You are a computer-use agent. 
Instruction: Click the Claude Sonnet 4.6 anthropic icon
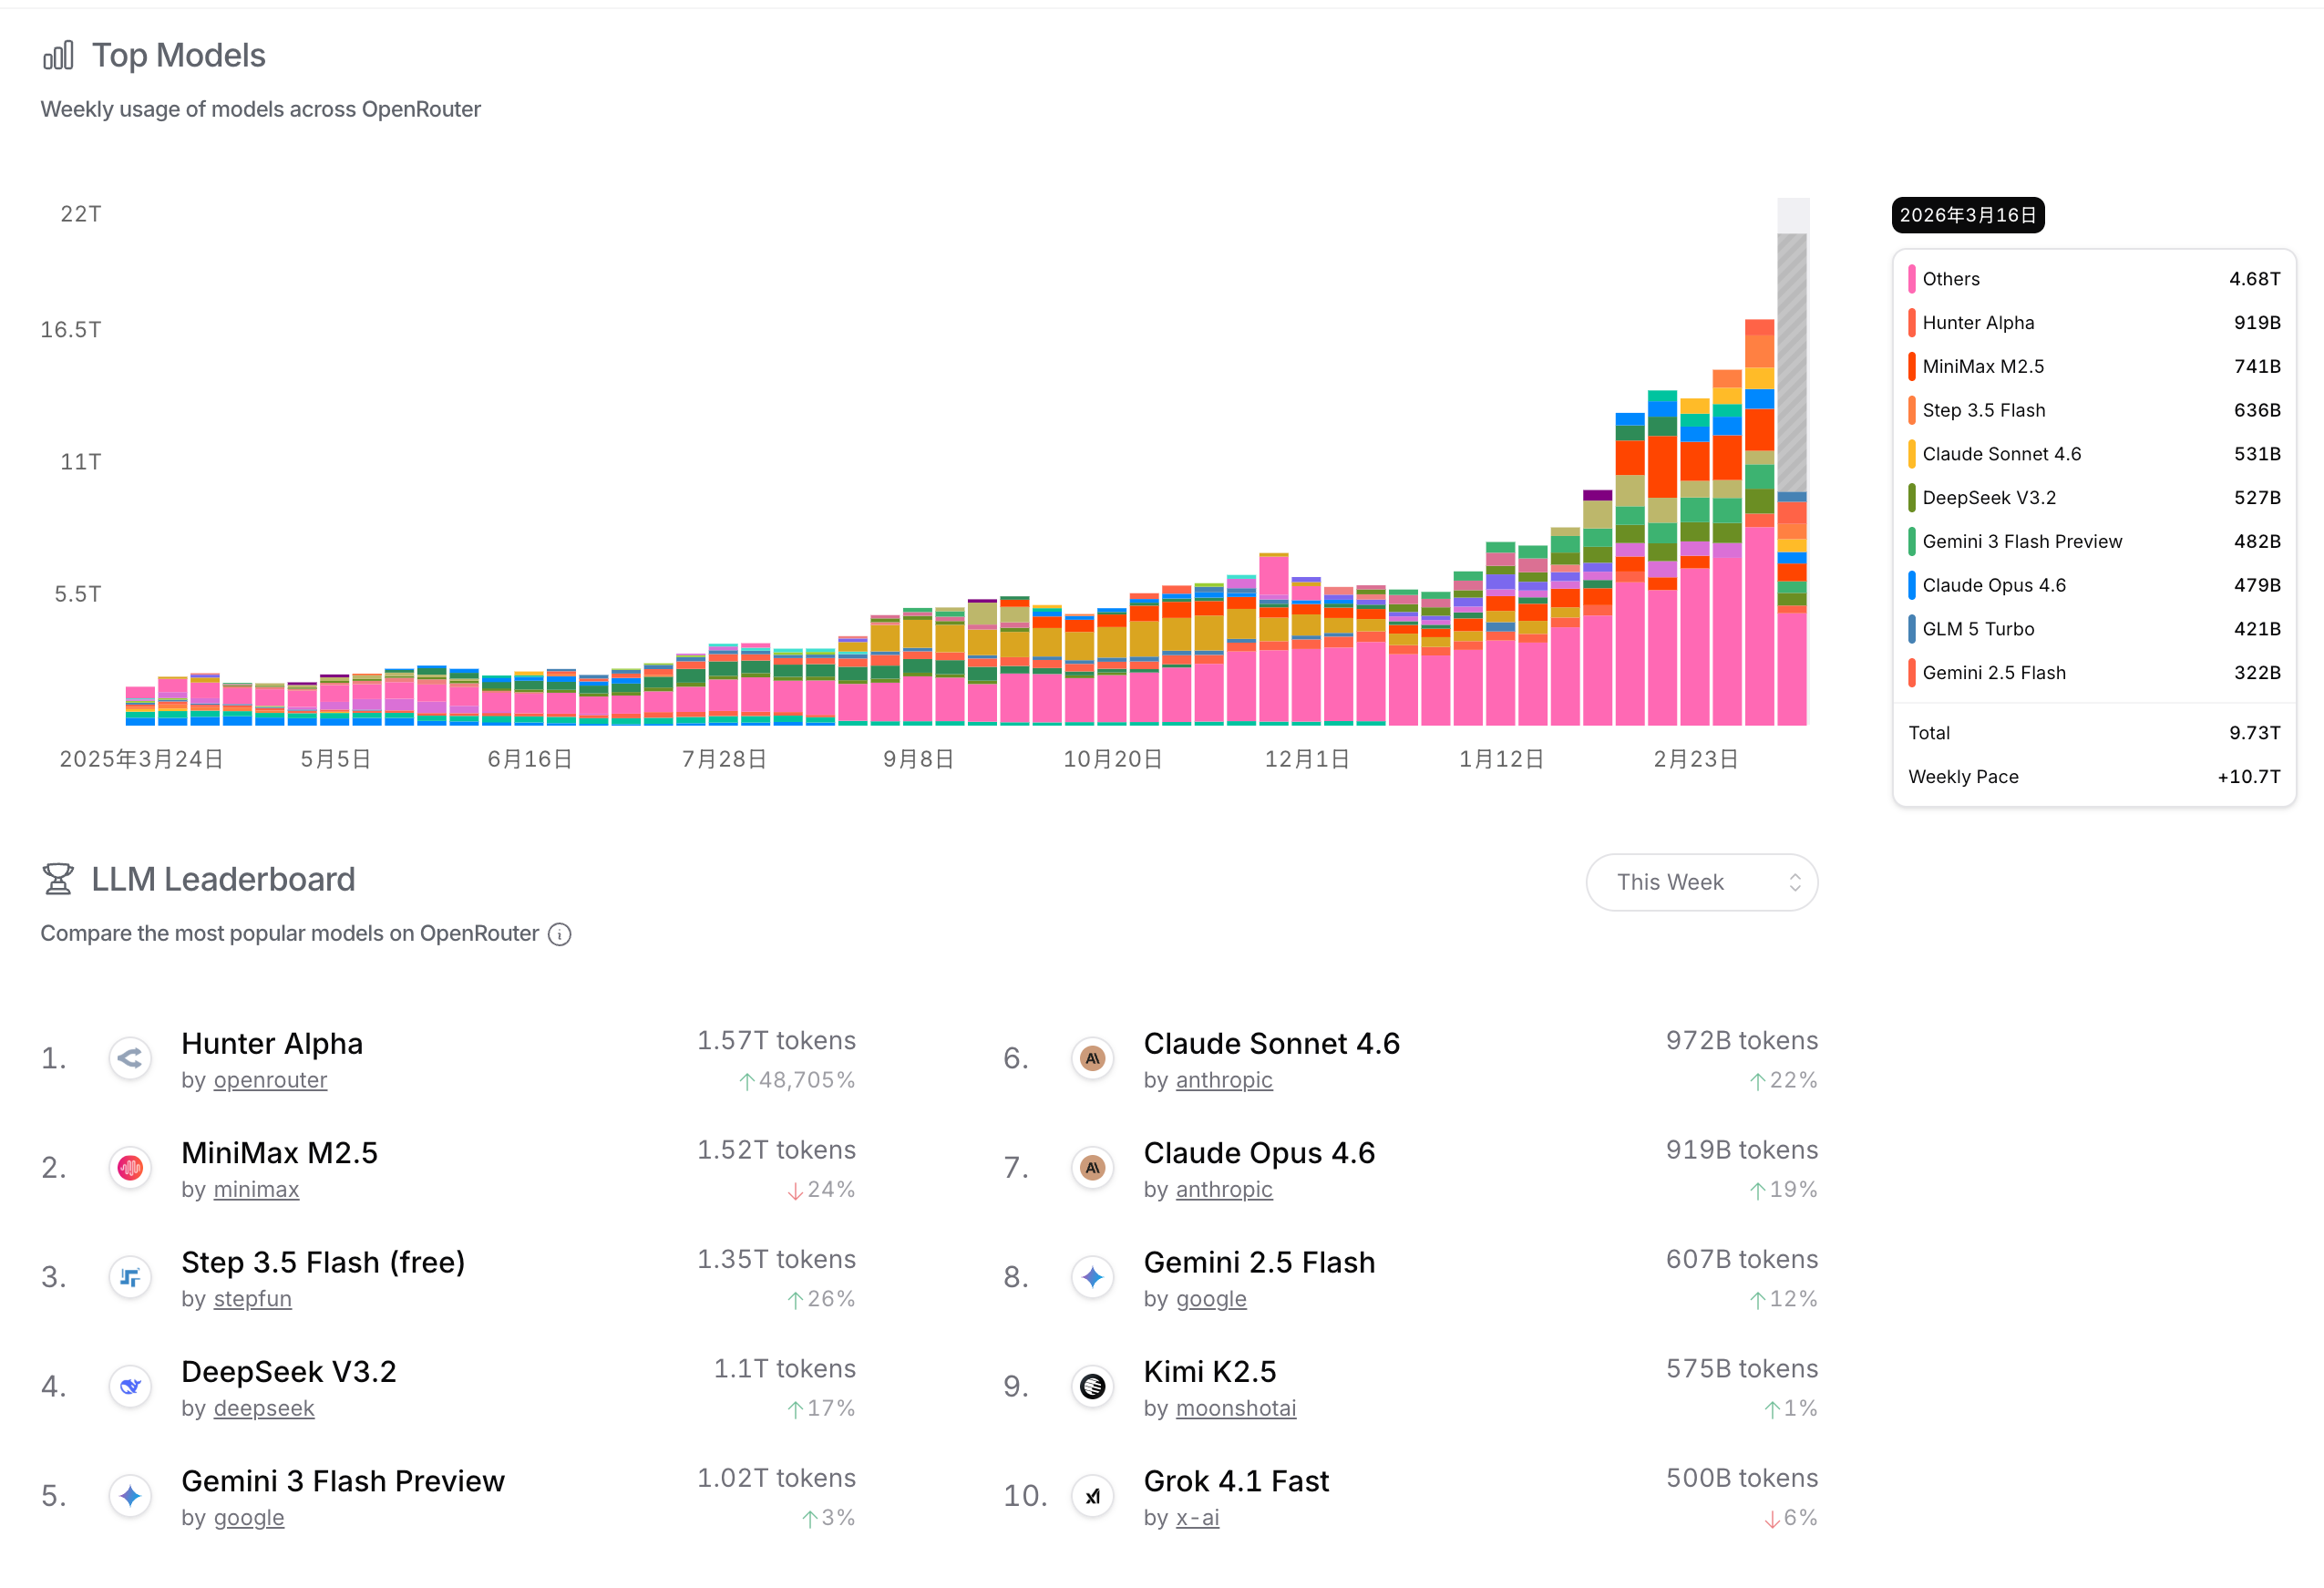coord(1092,1058)
